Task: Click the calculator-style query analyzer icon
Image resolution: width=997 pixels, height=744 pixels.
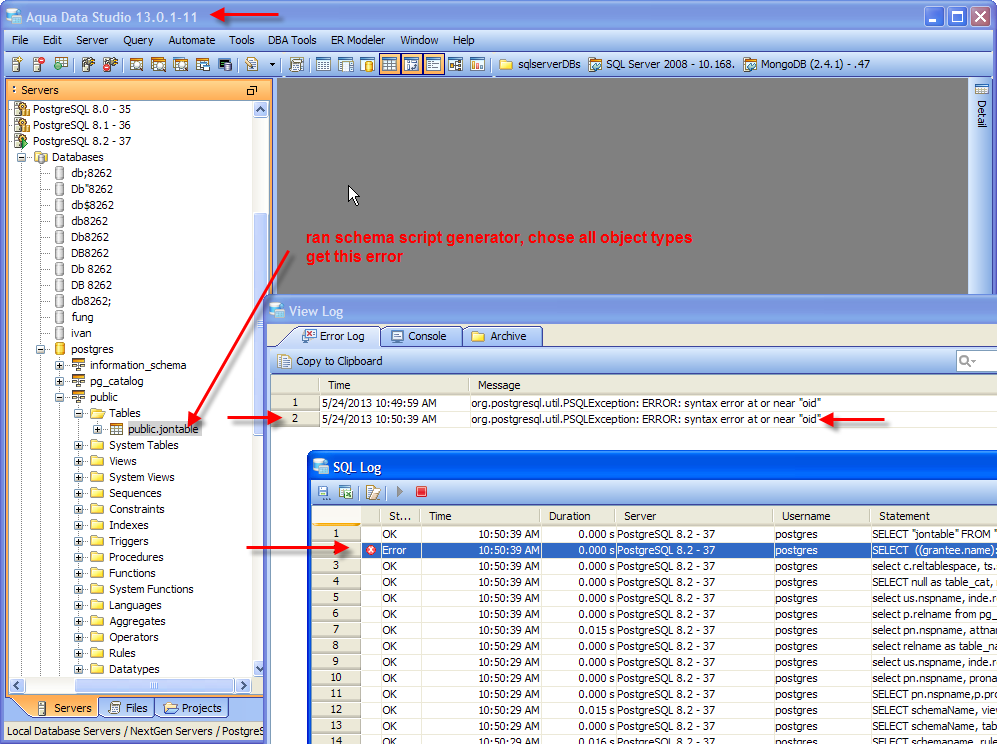Action: coord(296,64)
